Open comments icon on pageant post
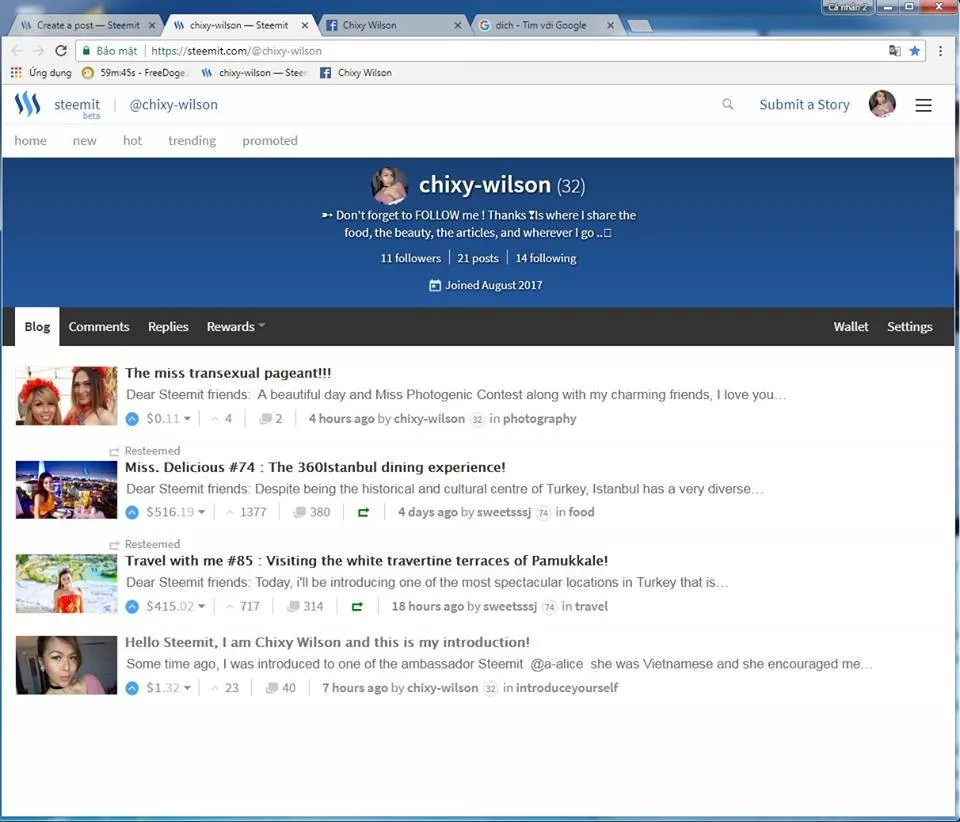960x822 pixels. coord(265,419)
